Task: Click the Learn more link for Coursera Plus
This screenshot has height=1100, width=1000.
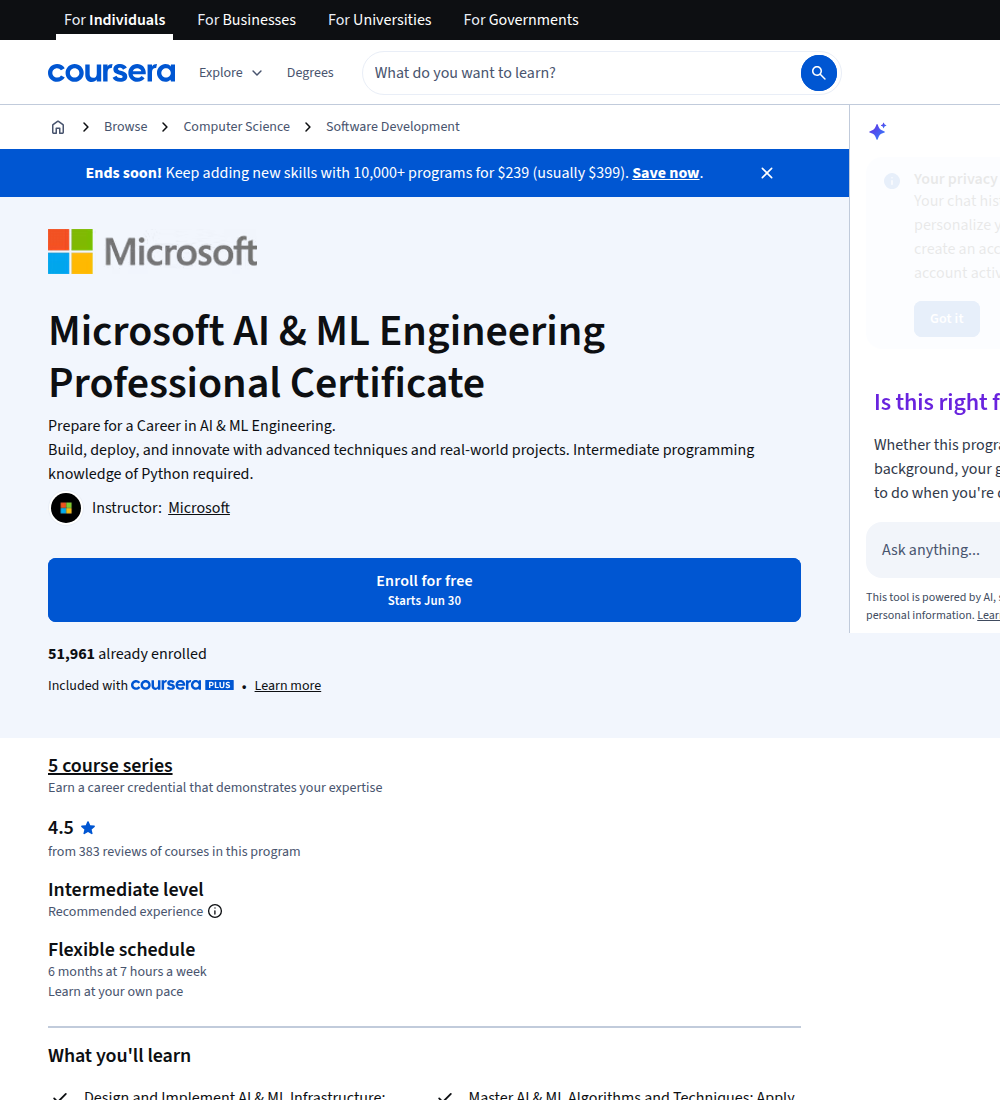Action: click(288, 685)
